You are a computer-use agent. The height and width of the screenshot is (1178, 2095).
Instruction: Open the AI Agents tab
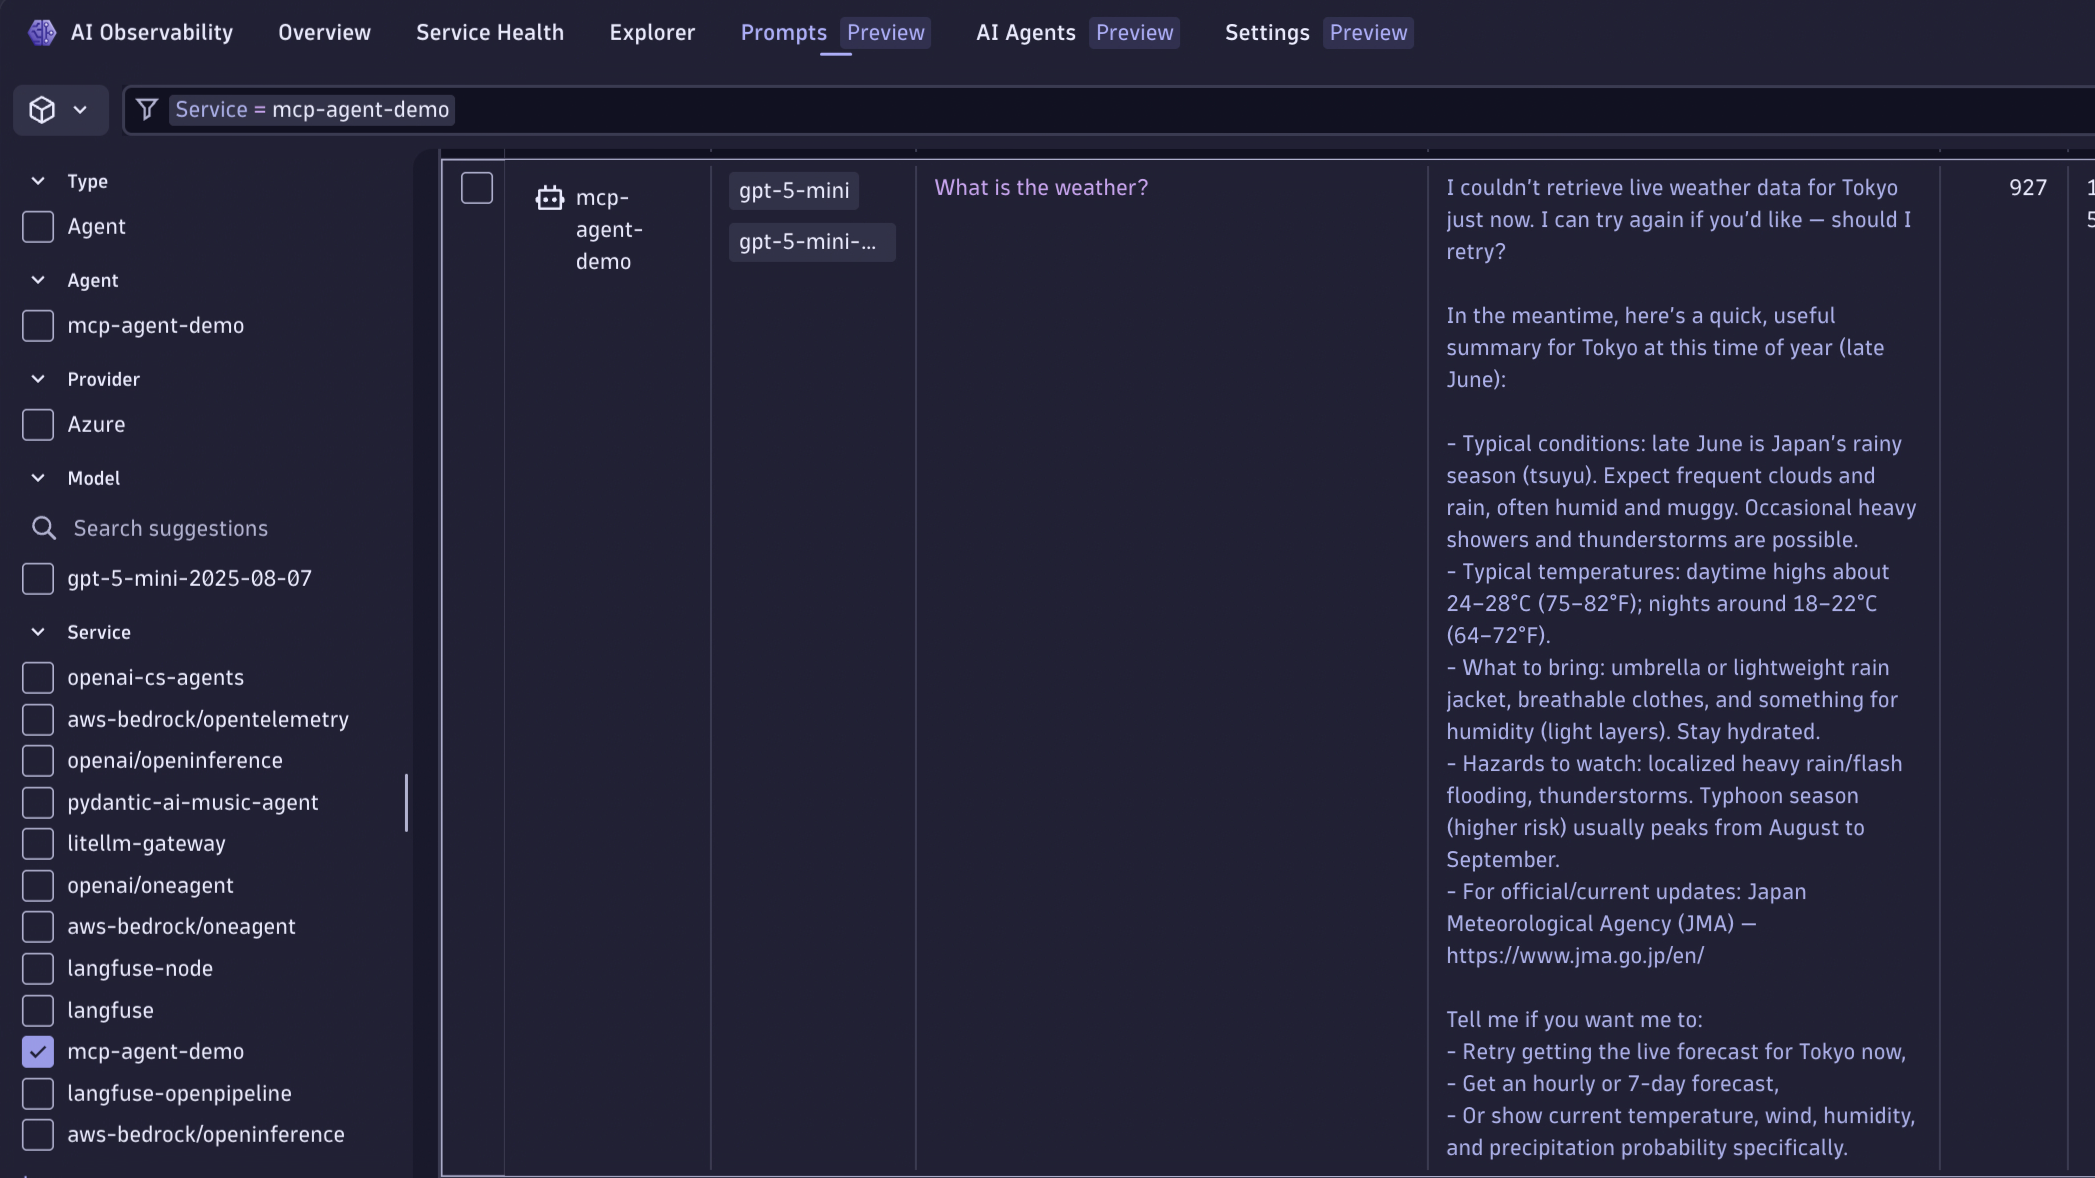click(1026, 32)
